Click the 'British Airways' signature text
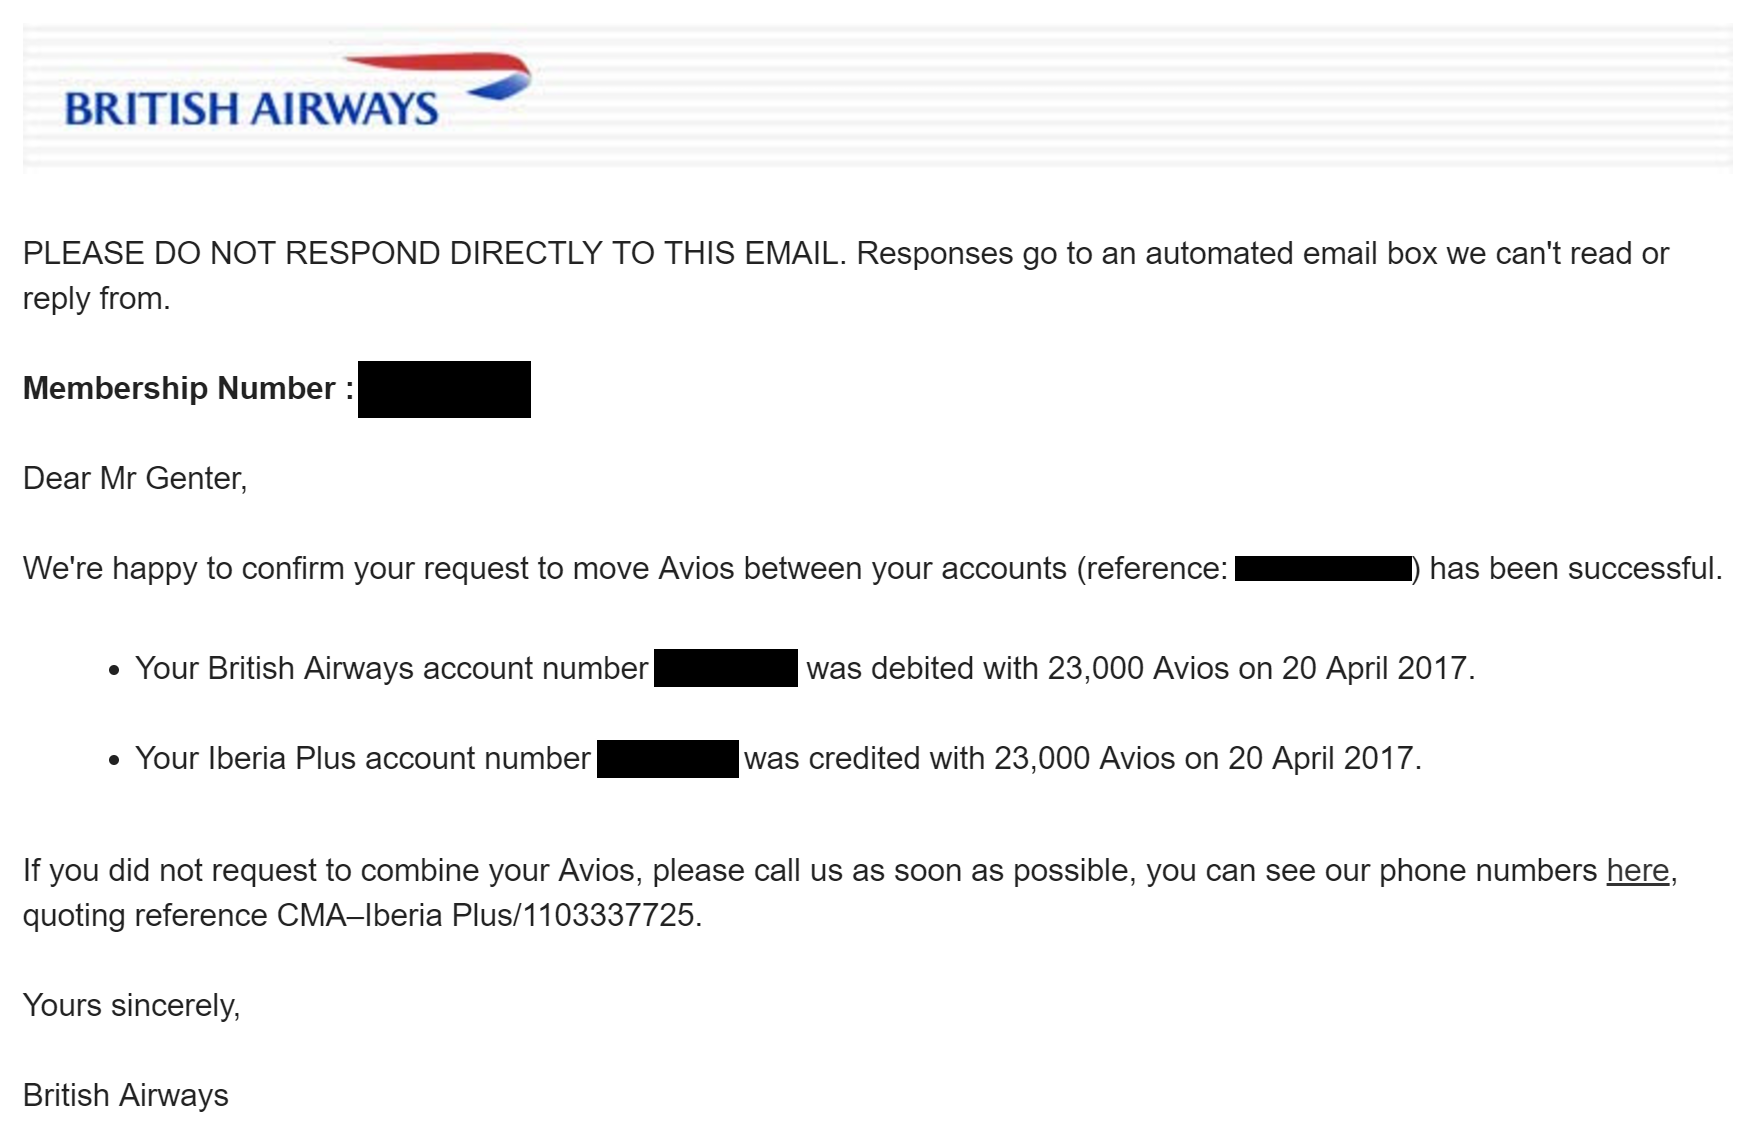1745x1130 pixels. pos(126,1095)
